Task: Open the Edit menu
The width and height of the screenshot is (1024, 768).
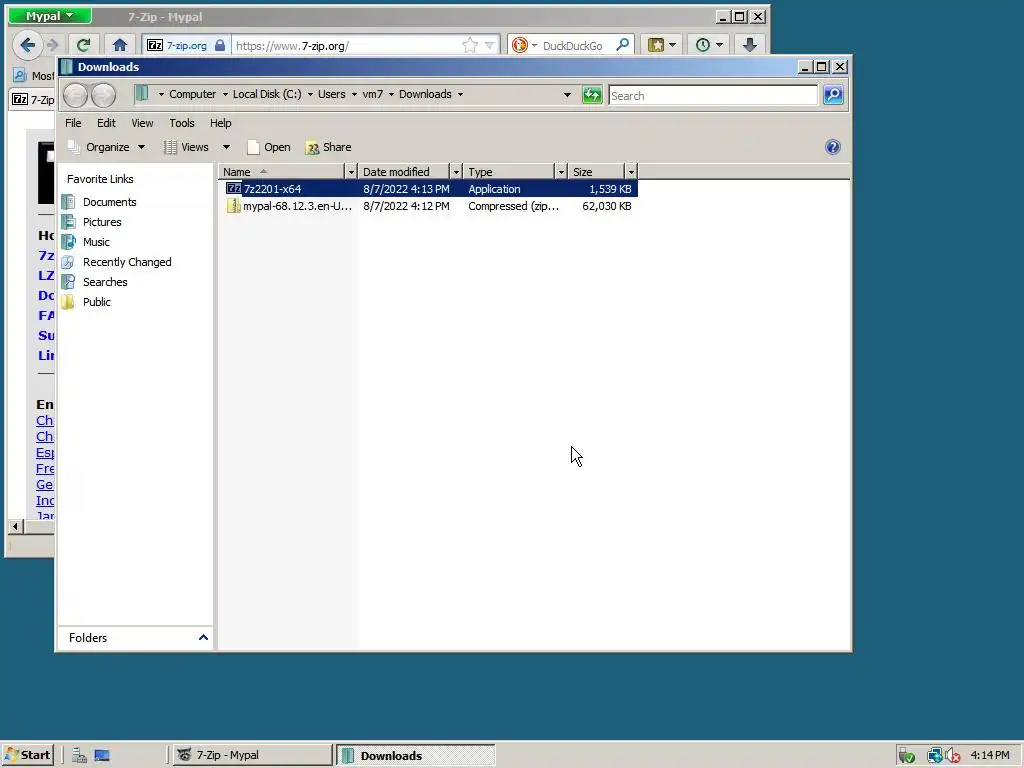Action: [106, 123]
